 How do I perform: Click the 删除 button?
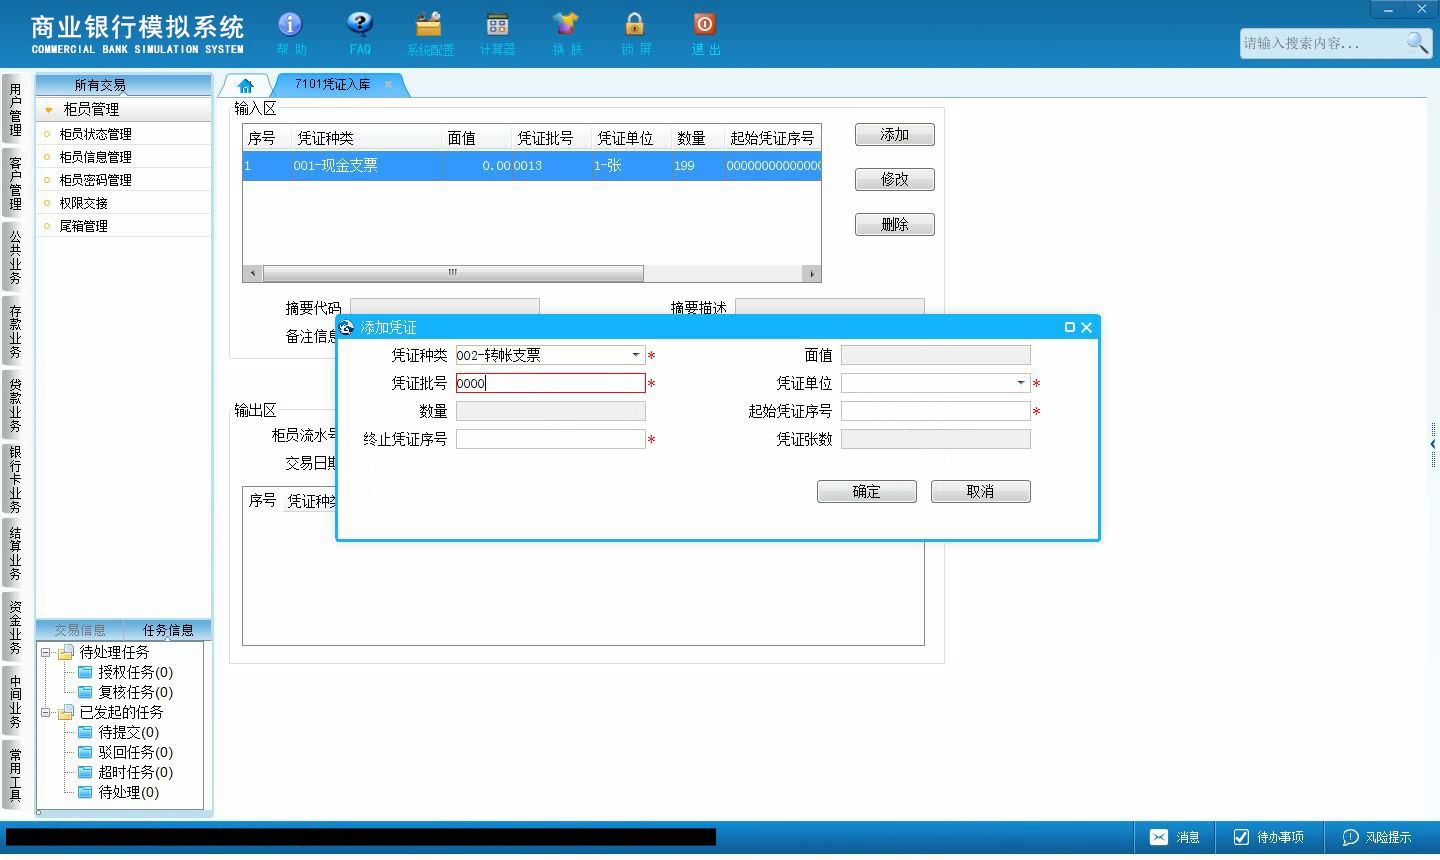(895, 225)
